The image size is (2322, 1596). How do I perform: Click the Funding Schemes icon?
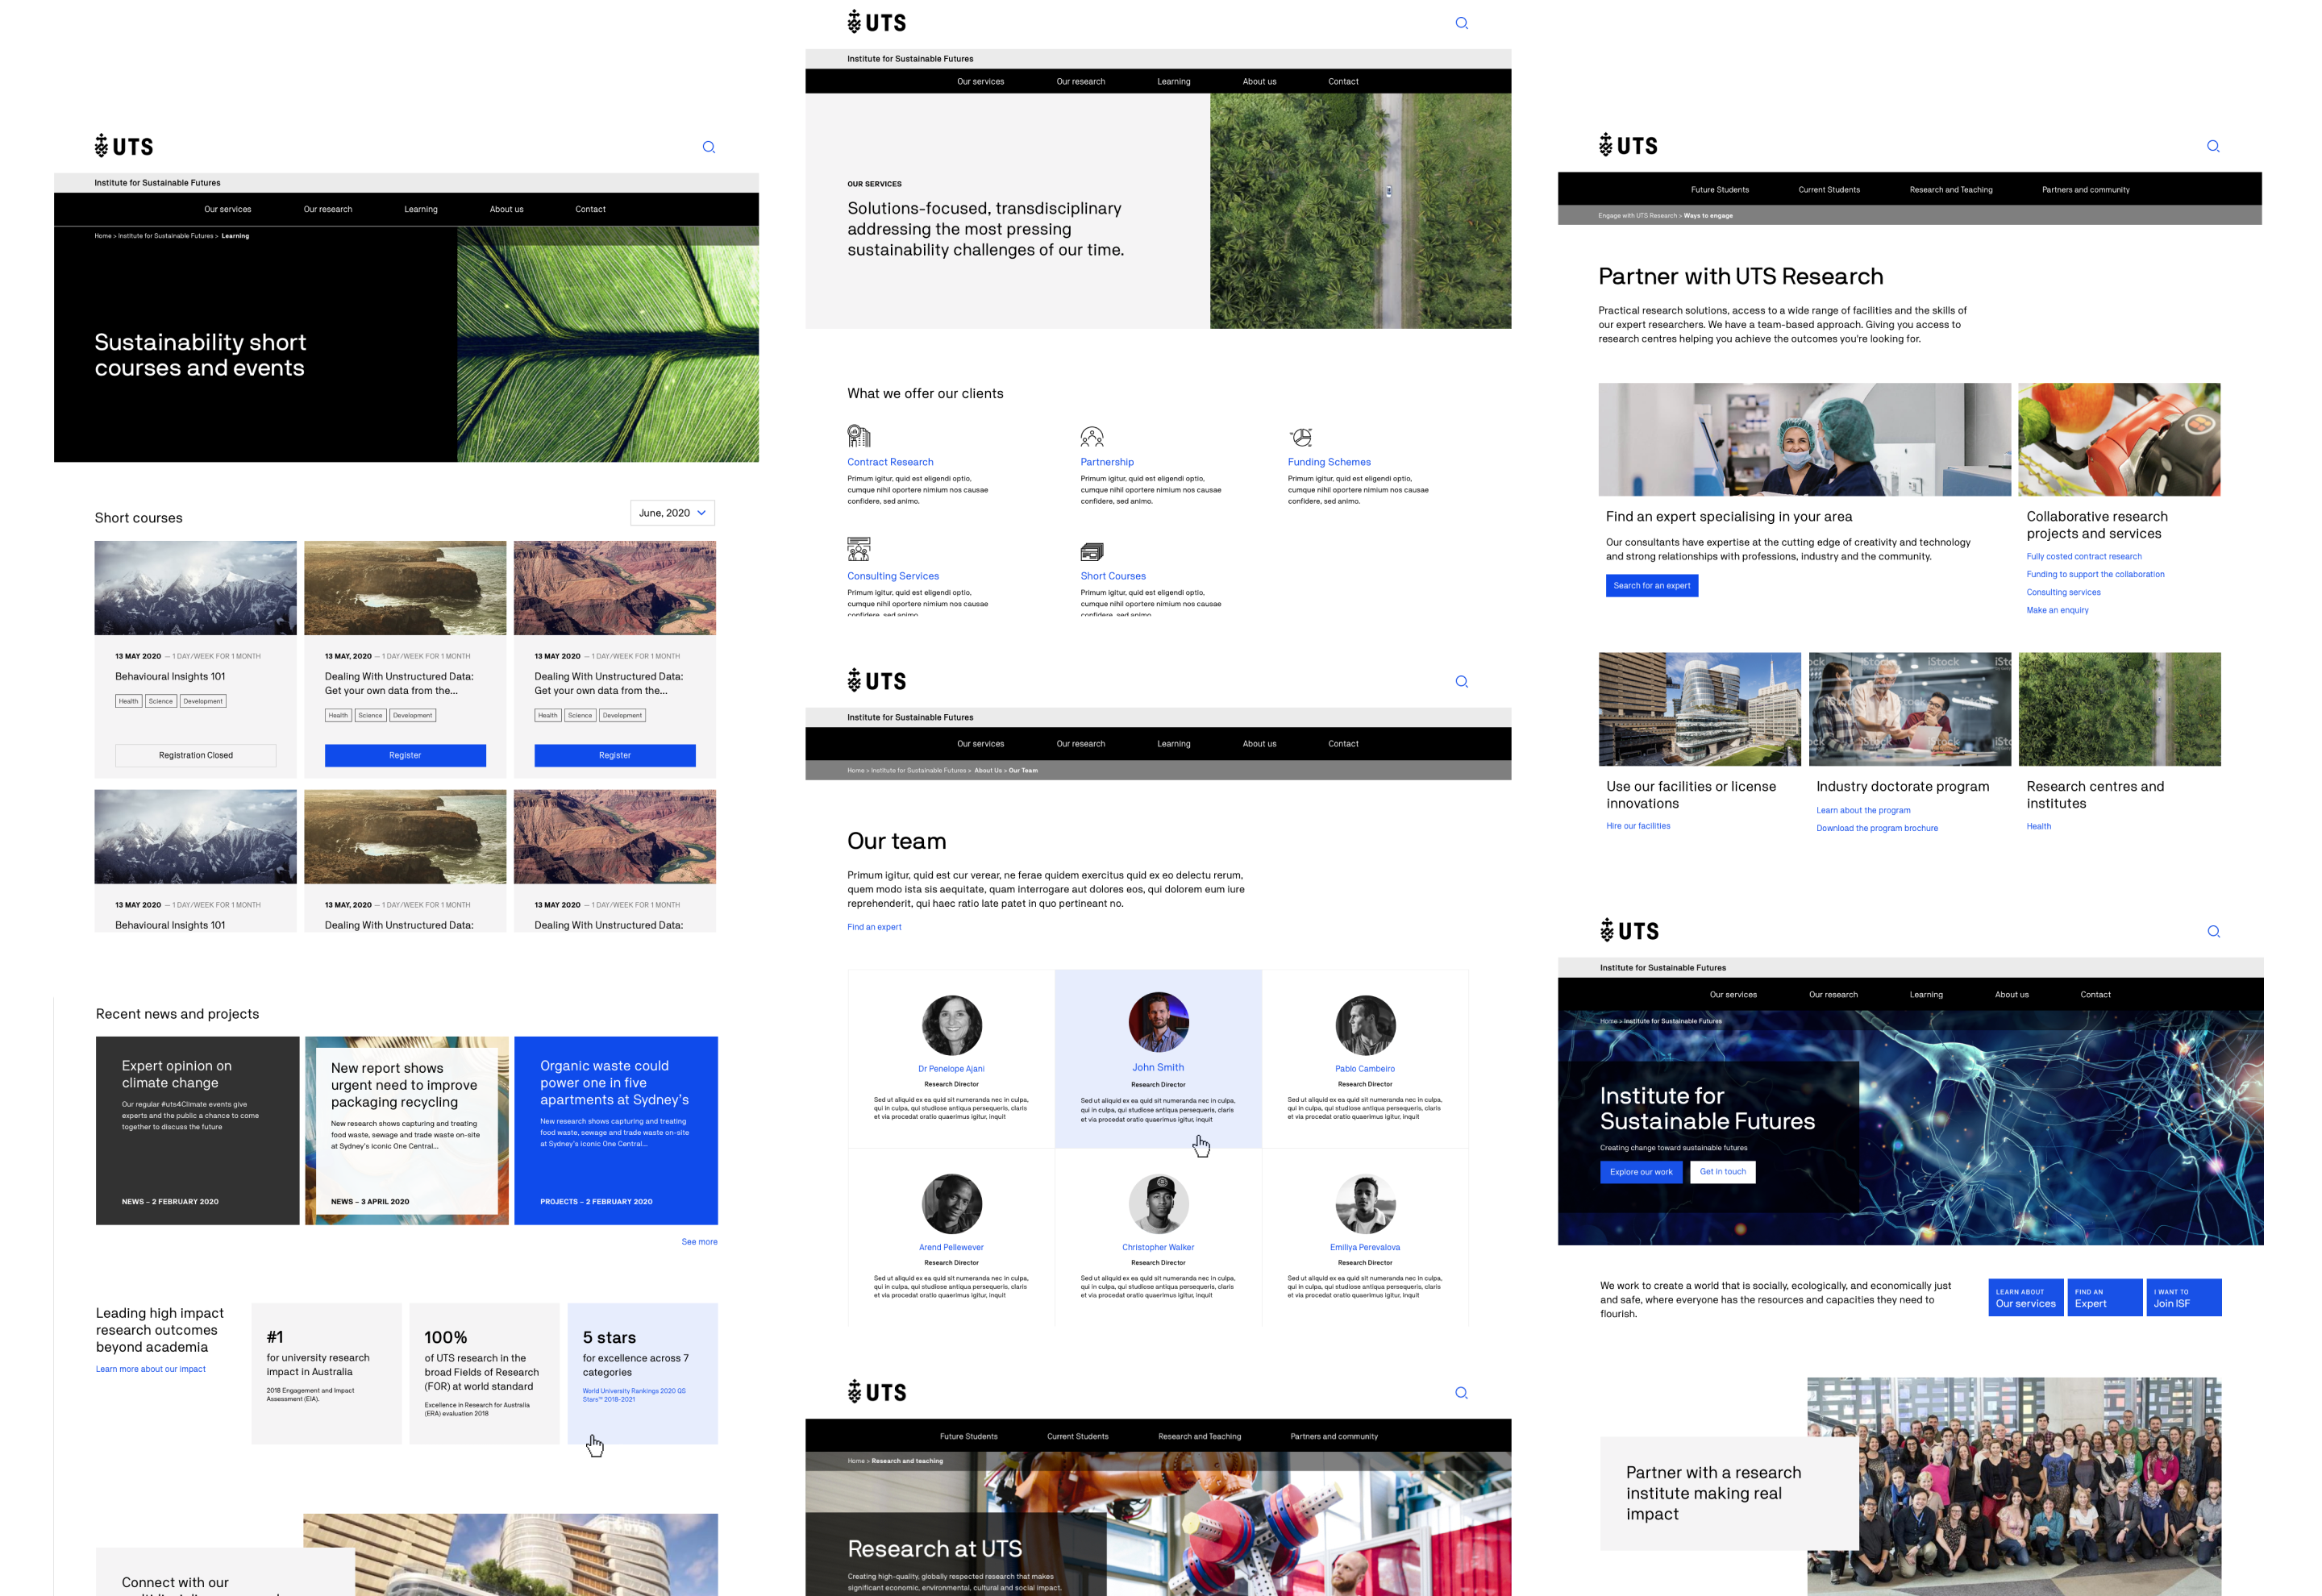tap(1300, 437)
